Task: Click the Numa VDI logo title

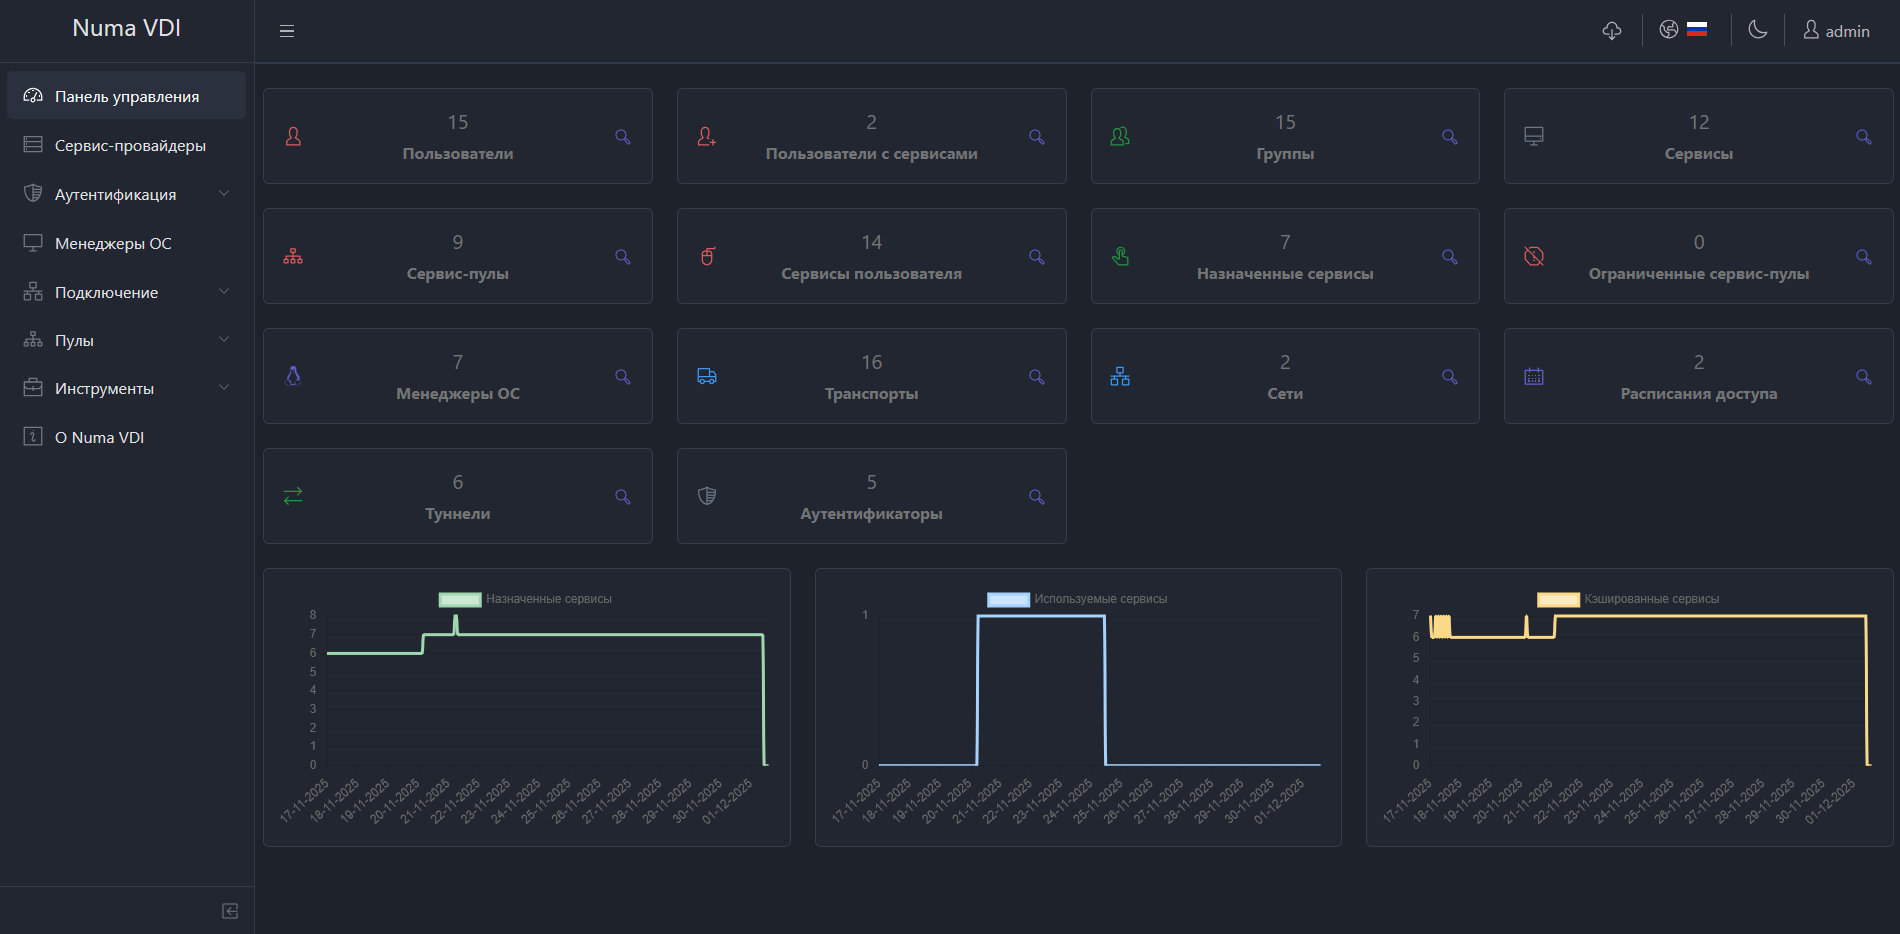Action: [127, 29]
